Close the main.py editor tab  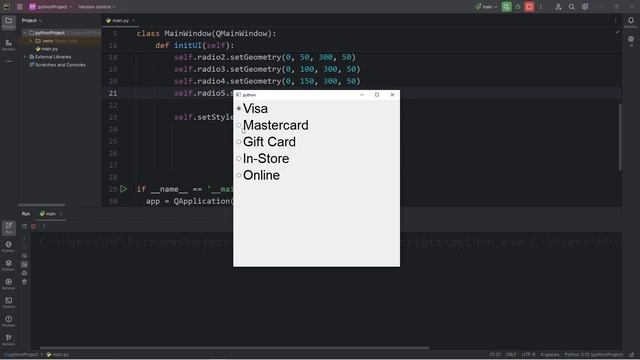(x=133, y=20)
